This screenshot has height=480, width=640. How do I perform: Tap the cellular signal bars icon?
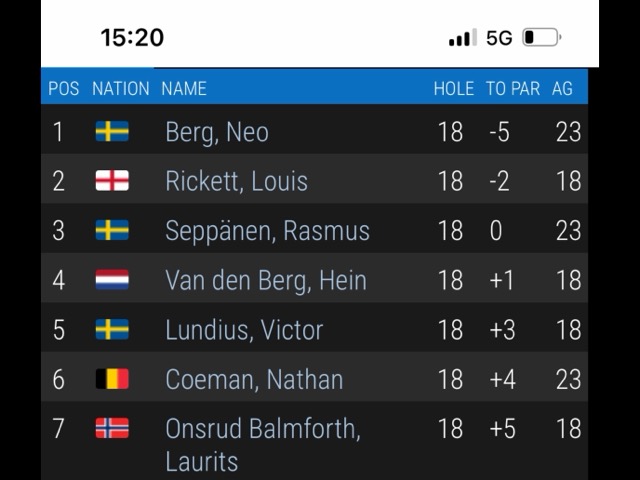(462, 38)
